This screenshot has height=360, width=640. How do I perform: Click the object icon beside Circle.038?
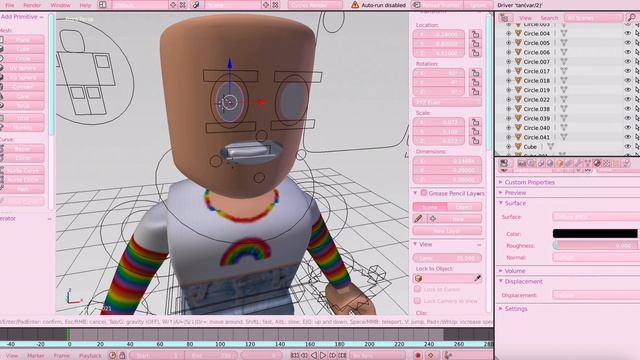click(x=518, y=109)
